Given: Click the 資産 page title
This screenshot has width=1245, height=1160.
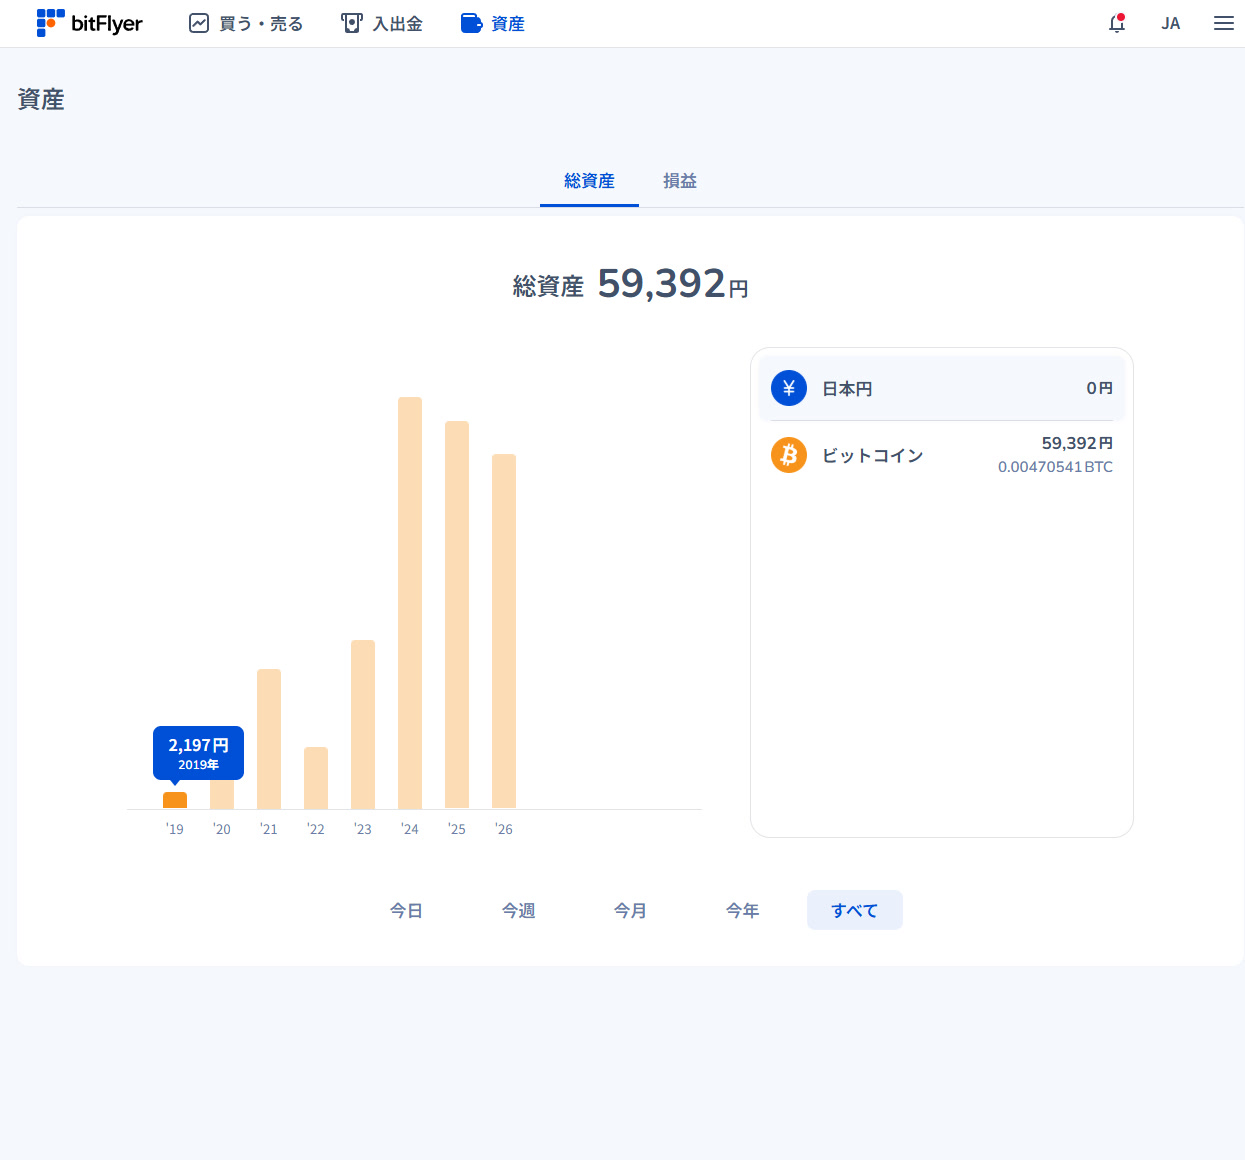Looking at the screenshot, I should pos(41,99).
